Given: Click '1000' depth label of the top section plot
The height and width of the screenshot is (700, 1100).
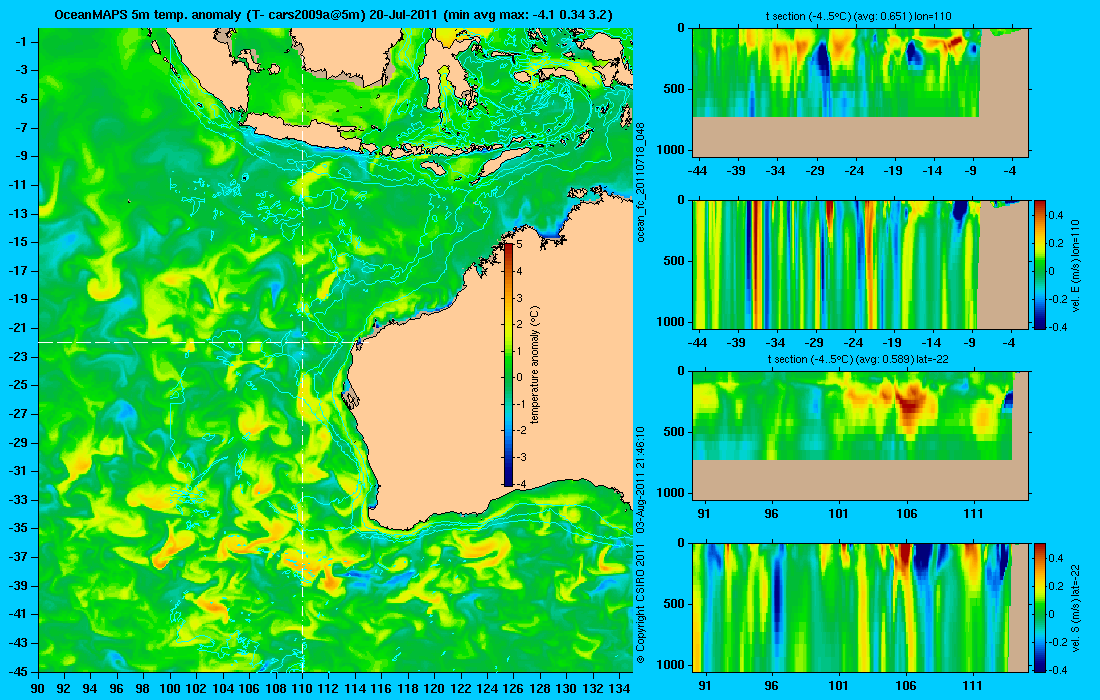Looking at the screenshot, I should click(x=671, y=149).
